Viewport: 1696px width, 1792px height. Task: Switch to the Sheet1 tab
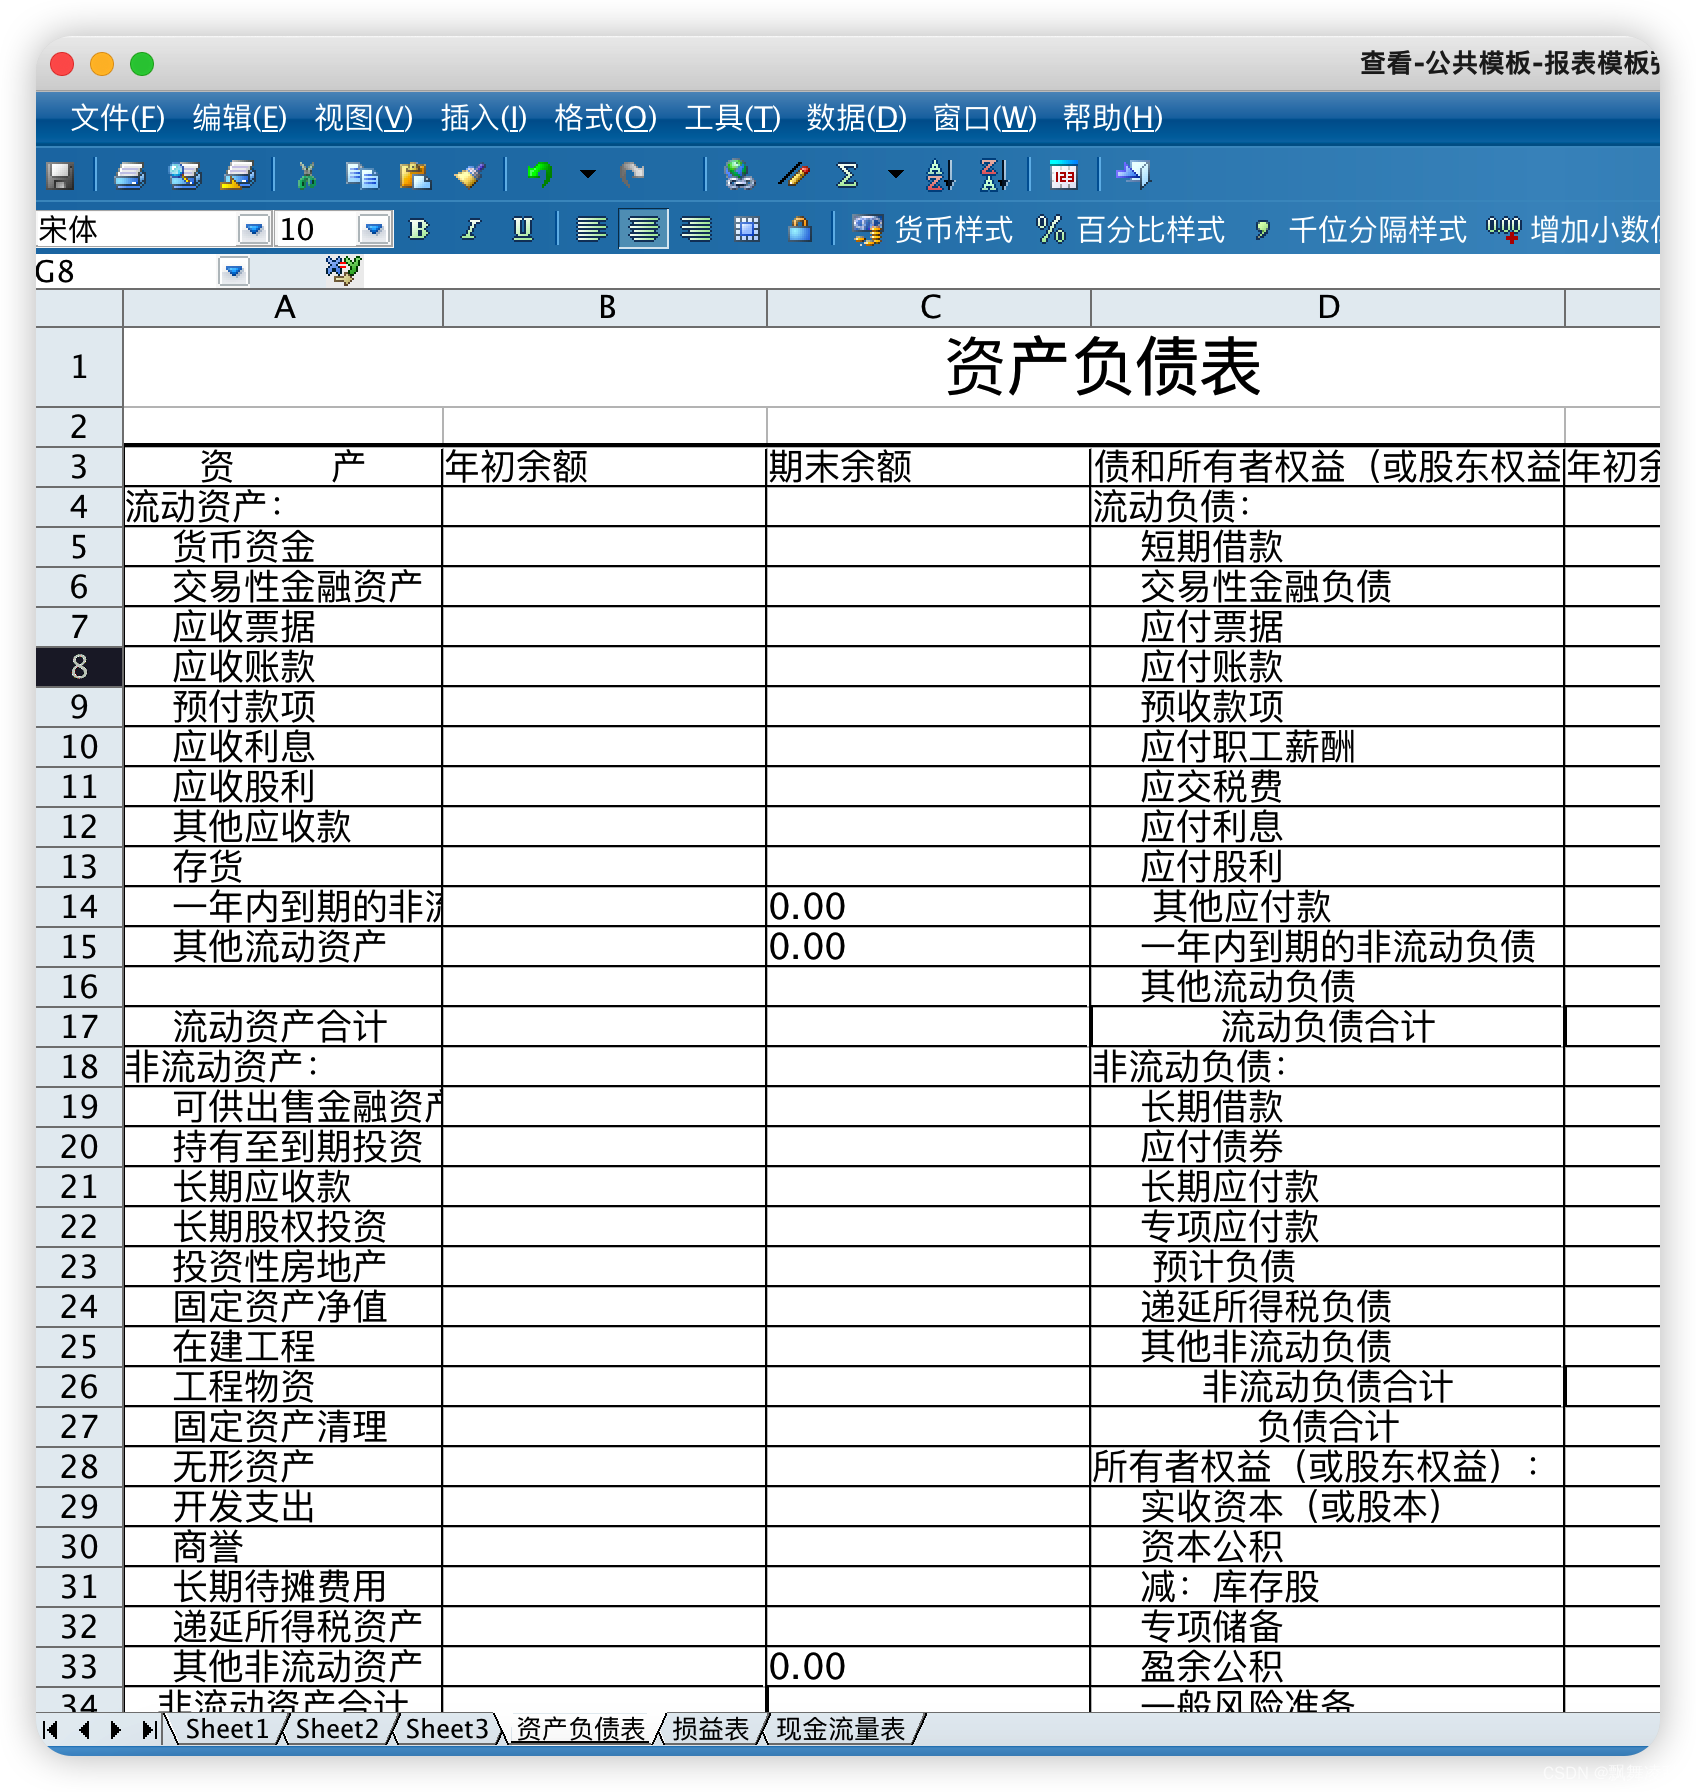pyautogui.click(x=227, y=1729)
